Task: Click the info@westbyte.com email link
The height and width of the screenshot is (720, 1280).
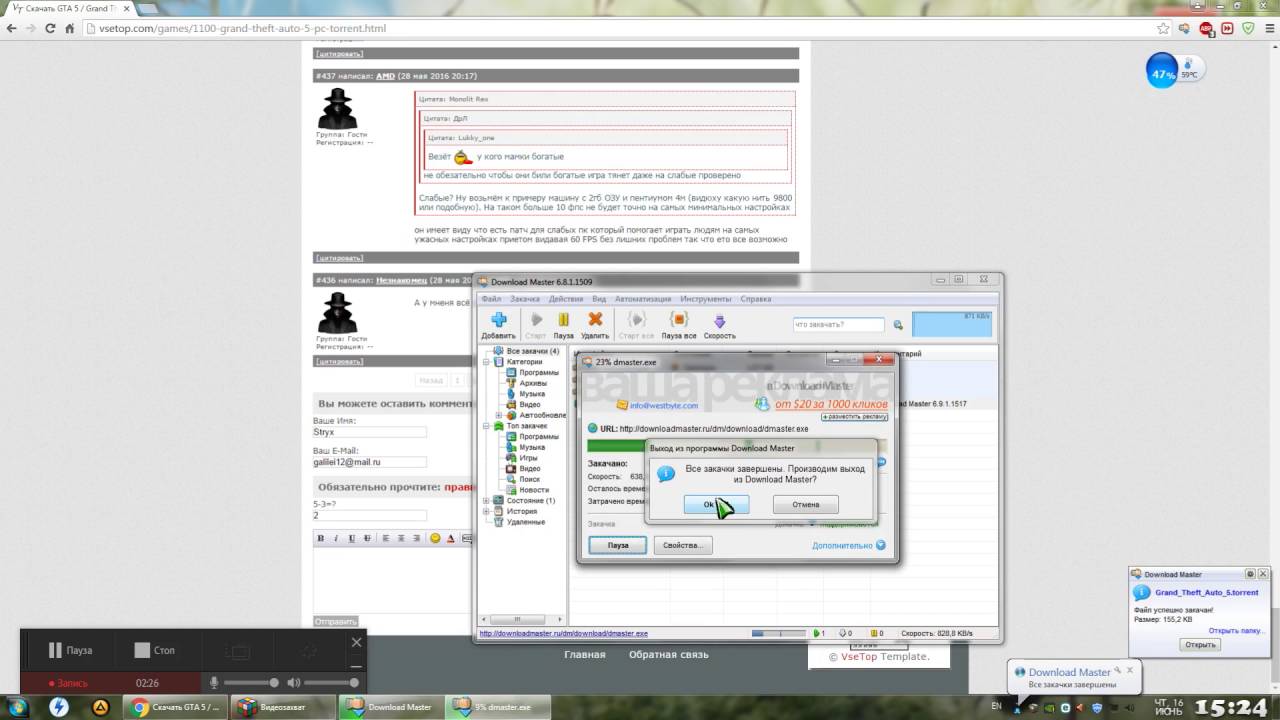Action: pyautogui.click(x=664, y=405)
